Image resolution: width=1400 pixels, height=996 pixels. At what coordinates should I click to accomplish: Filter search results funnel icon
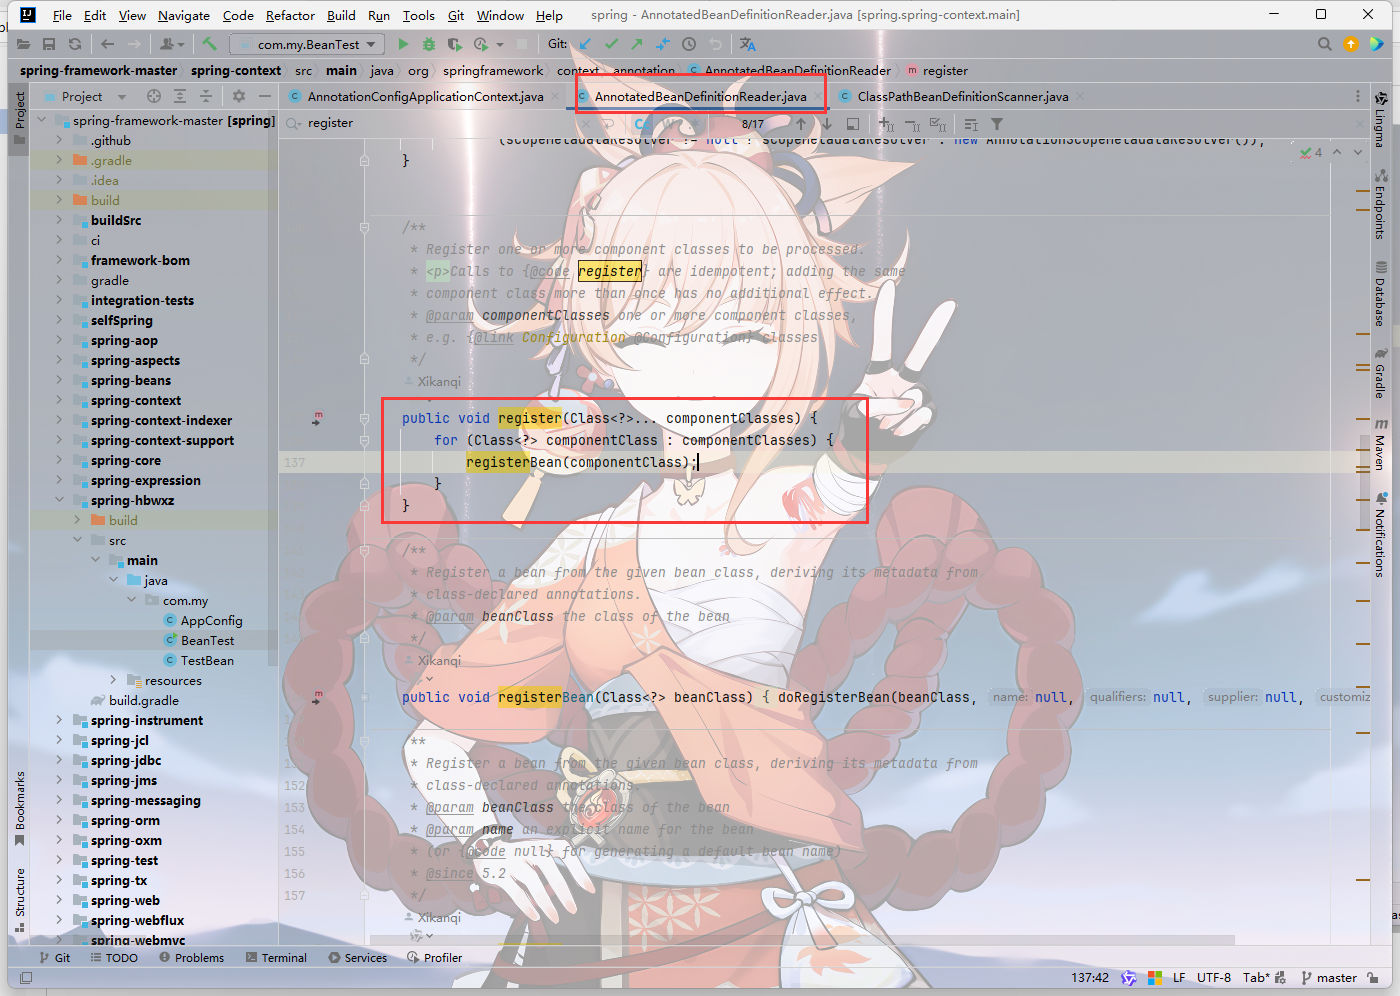pyautogui.click(x=997, y=124)
